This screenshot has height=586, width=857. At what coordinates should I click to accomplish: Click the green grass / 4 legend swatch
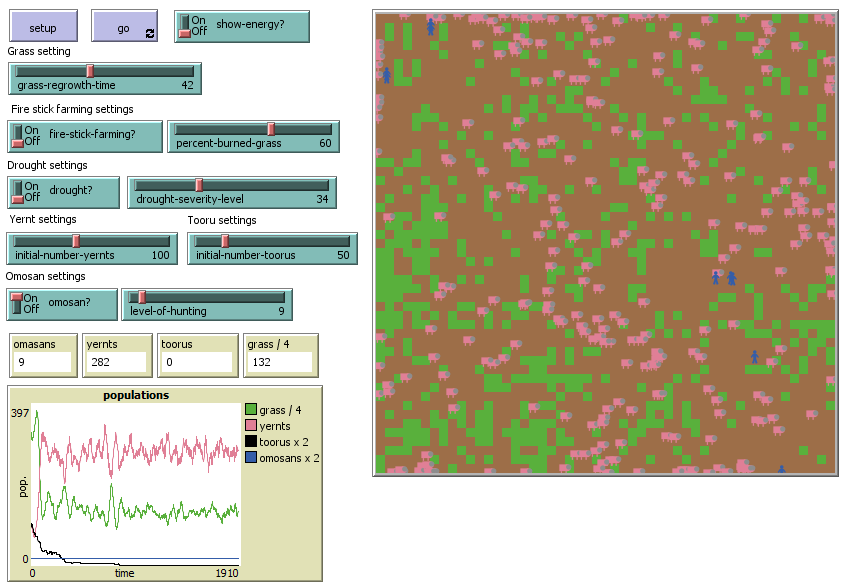[251, 409]
